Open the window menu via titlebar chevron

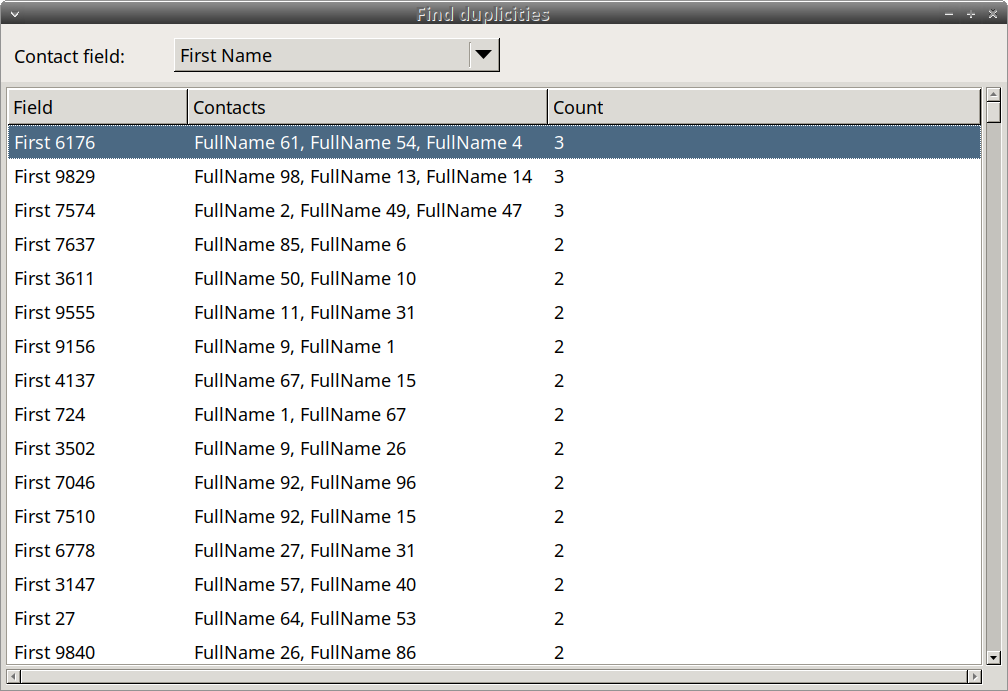point(14,14)
